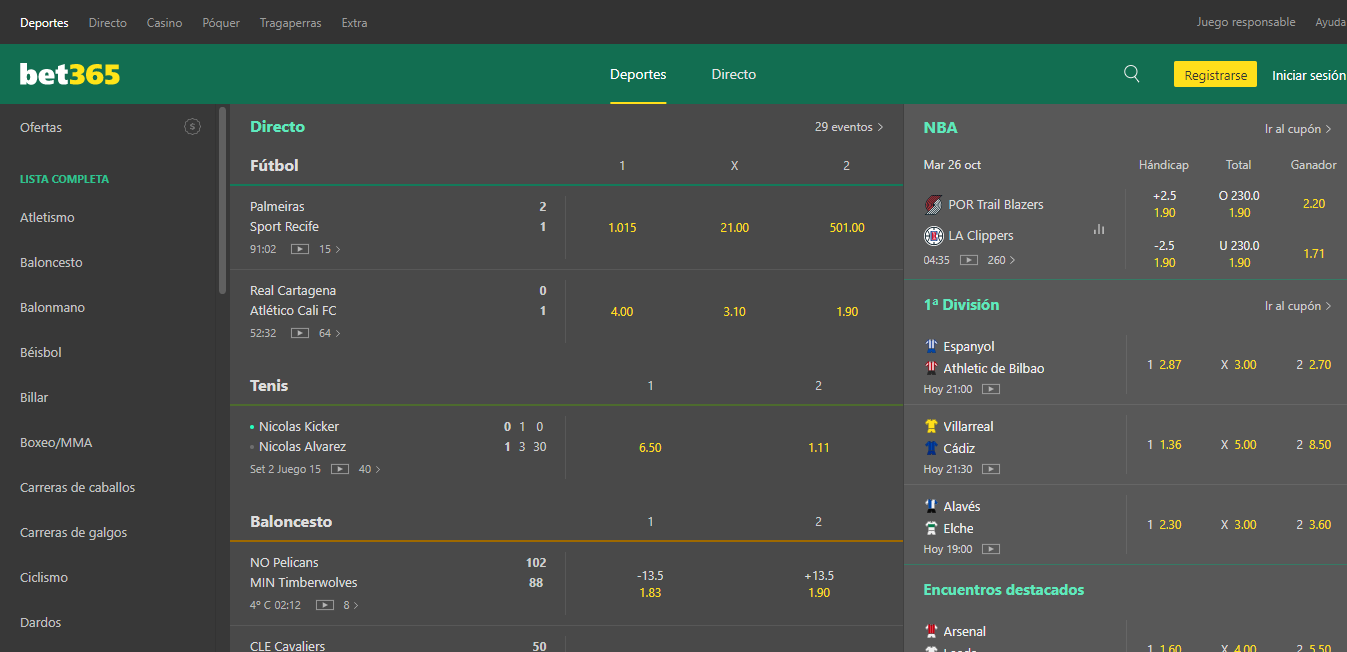Click the Elche jersey icon
Viewport: 1347px width, 652px height.
click(932, 528)
